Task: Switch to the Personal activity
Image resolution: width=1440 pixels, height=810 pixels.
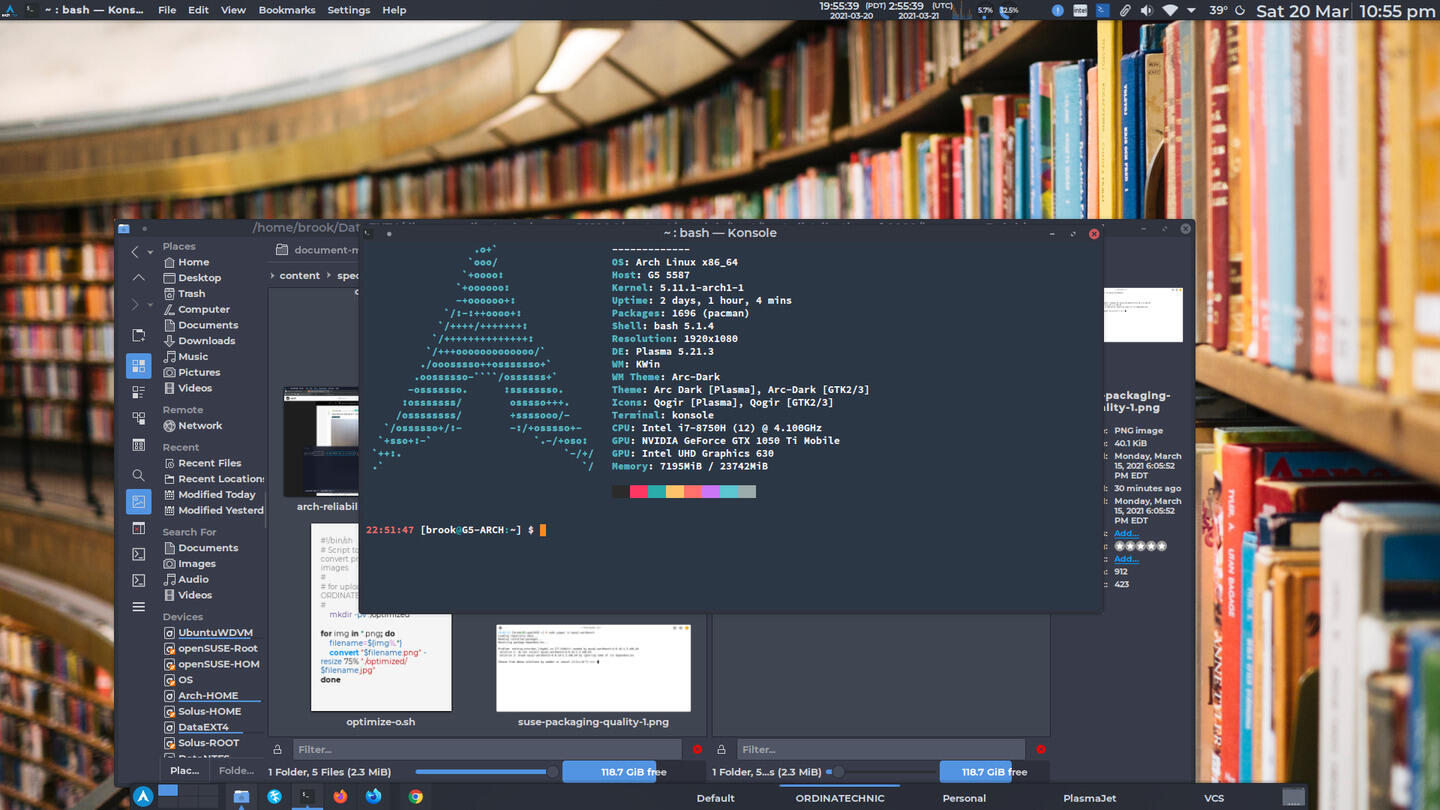Action: [964, 798]
